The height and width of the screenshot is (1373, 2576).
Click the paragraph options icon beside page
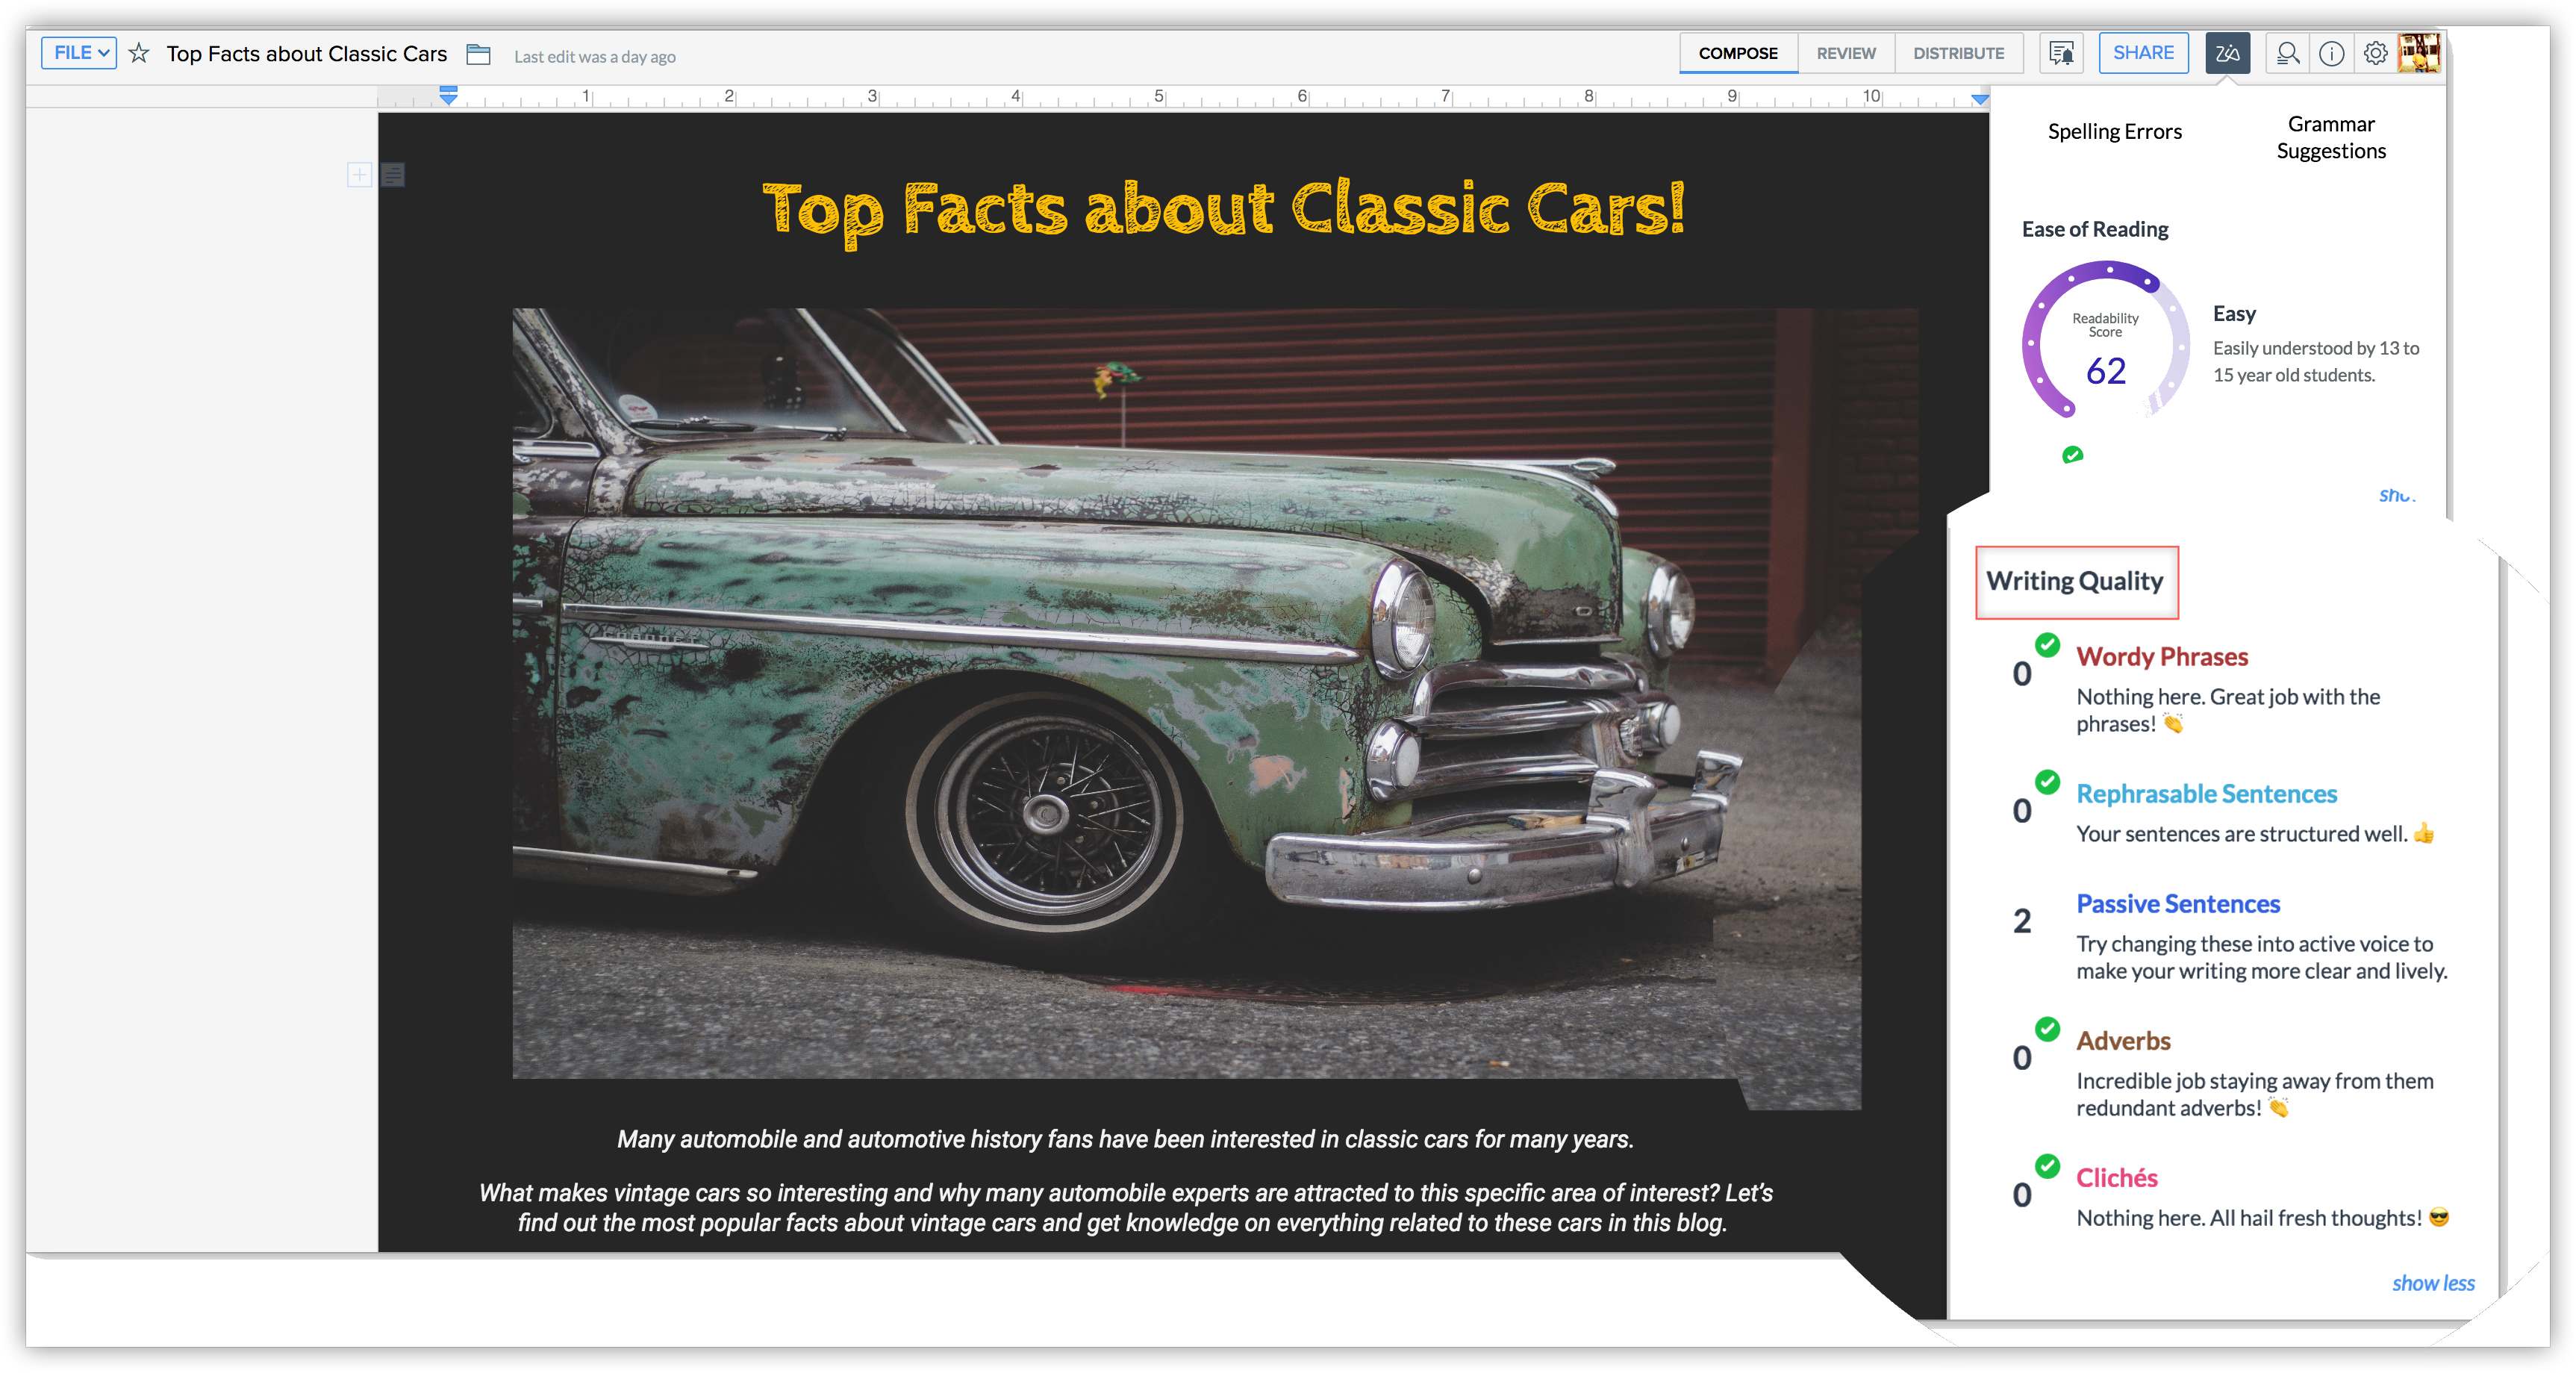(393, 175)
